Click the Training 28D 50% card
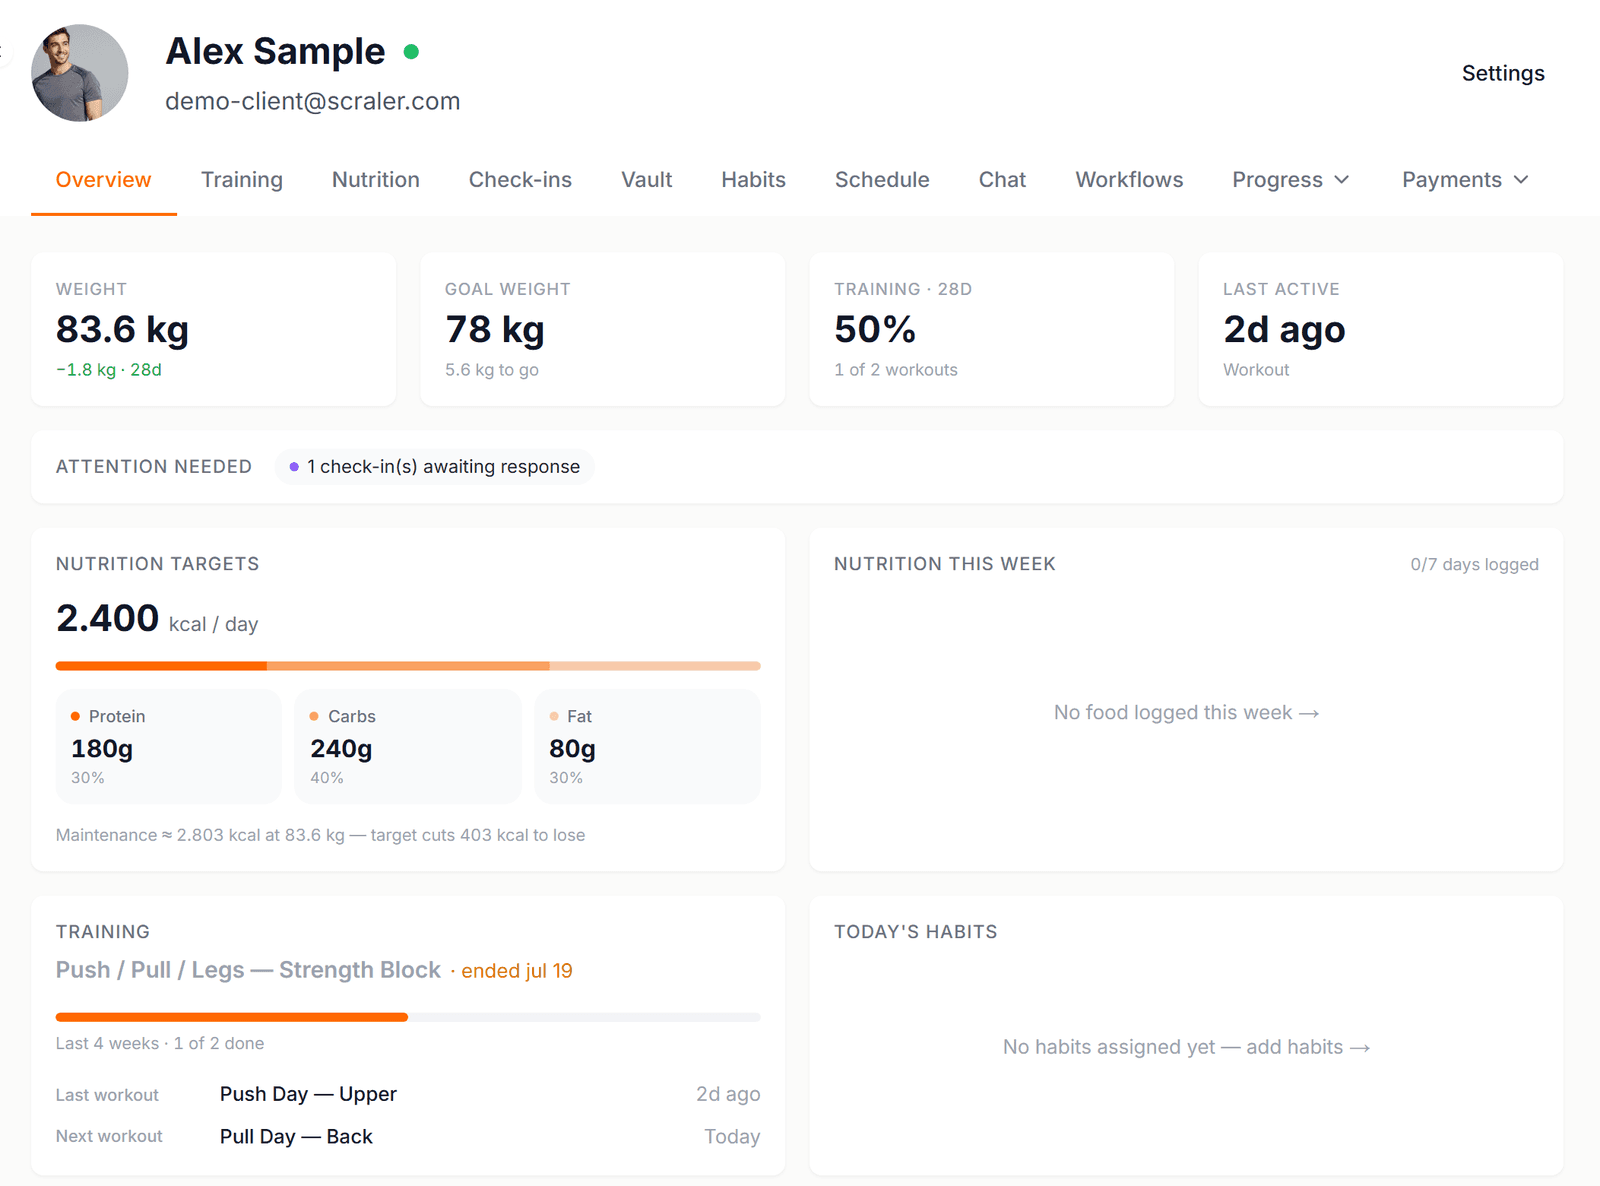1600x1186 pixels. click(992, 329)
